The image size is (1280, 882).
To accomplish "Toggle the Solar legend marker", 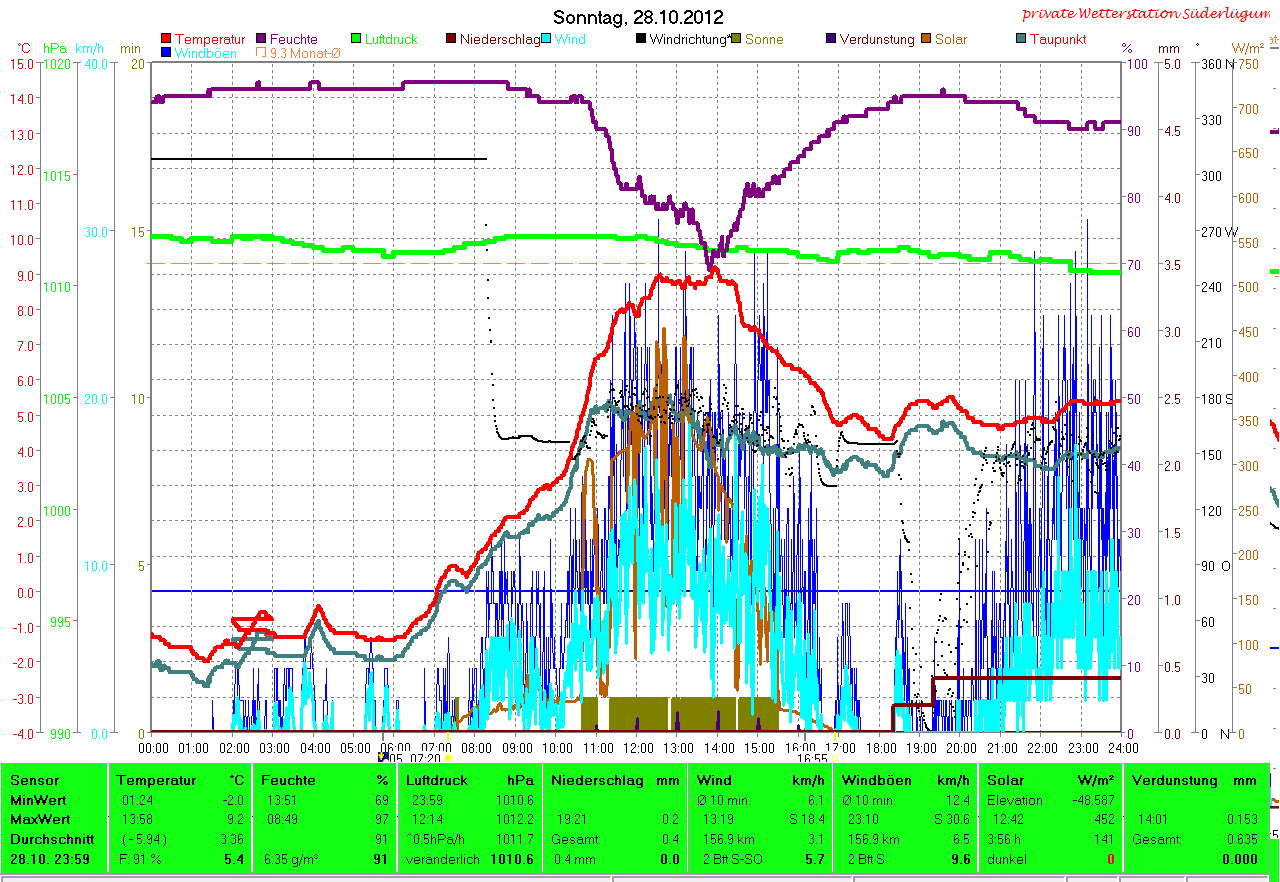I will coord(926,39).
